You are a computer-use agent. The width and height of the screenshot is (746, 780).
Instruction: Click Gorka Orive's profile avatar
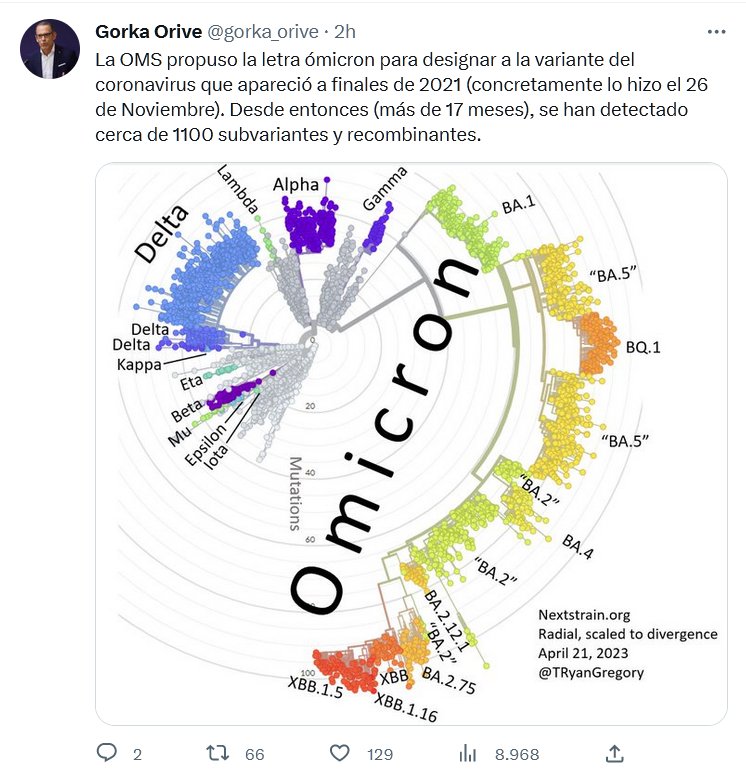pyautogui.click(x=50, y=49)
